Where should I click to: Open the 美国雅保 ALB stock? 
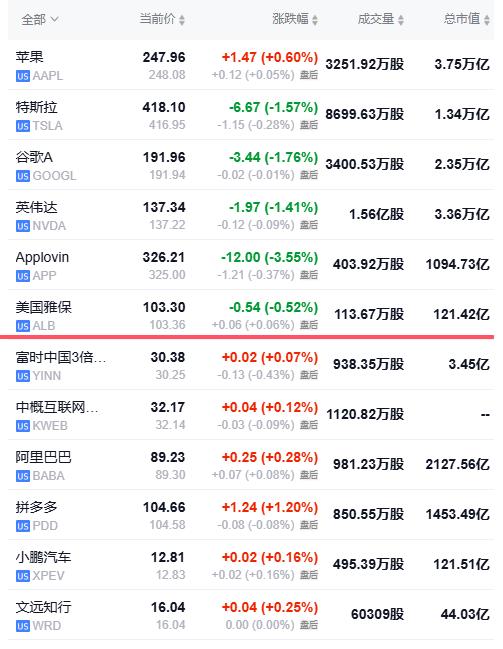(x=251, y=315)
